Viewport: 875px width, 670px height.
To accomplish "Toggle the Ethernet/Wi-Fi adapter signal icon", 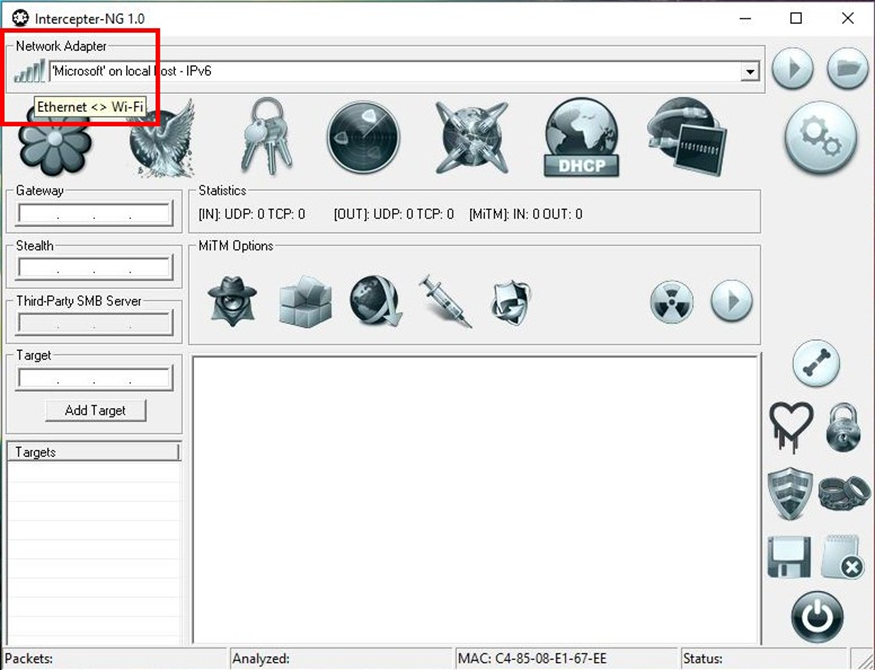I will tap(30, 71).
